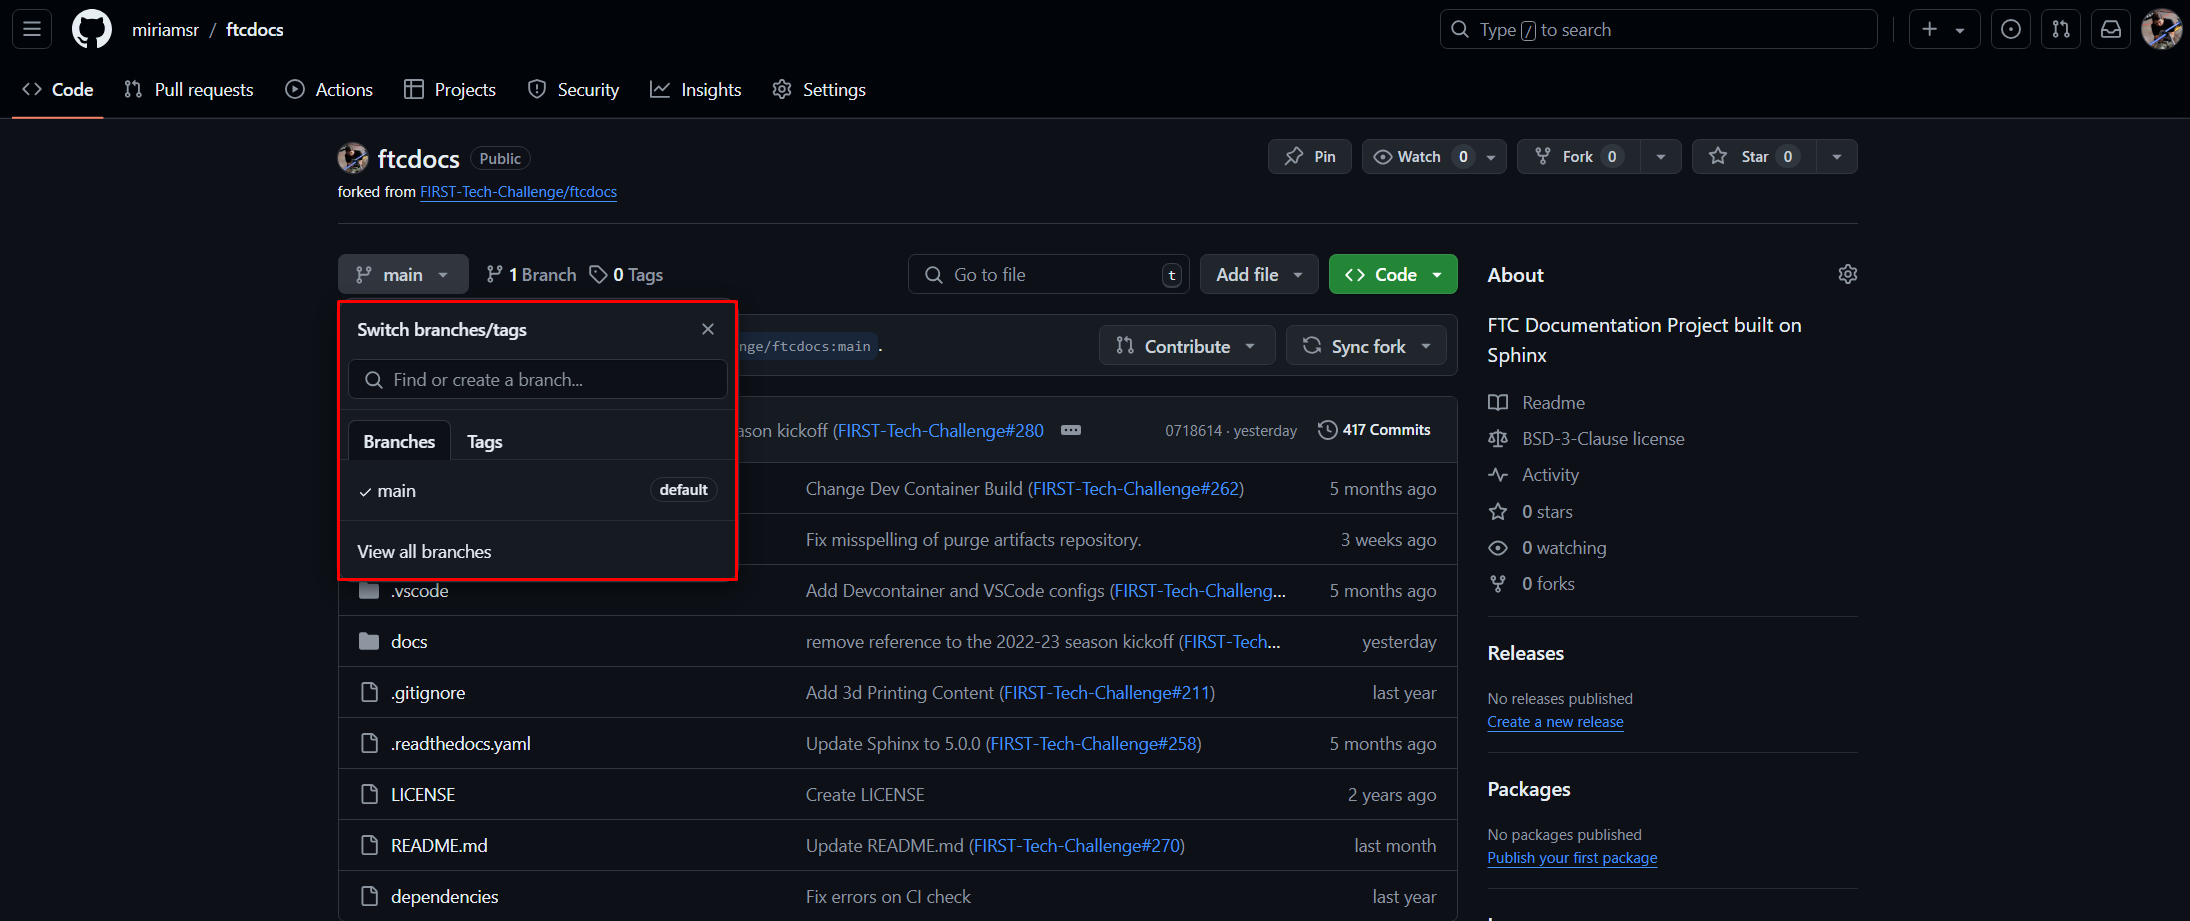The image size is (2190, 921).
Task: Open the Add file dropdown
Action: click(x=1258, y=275)
